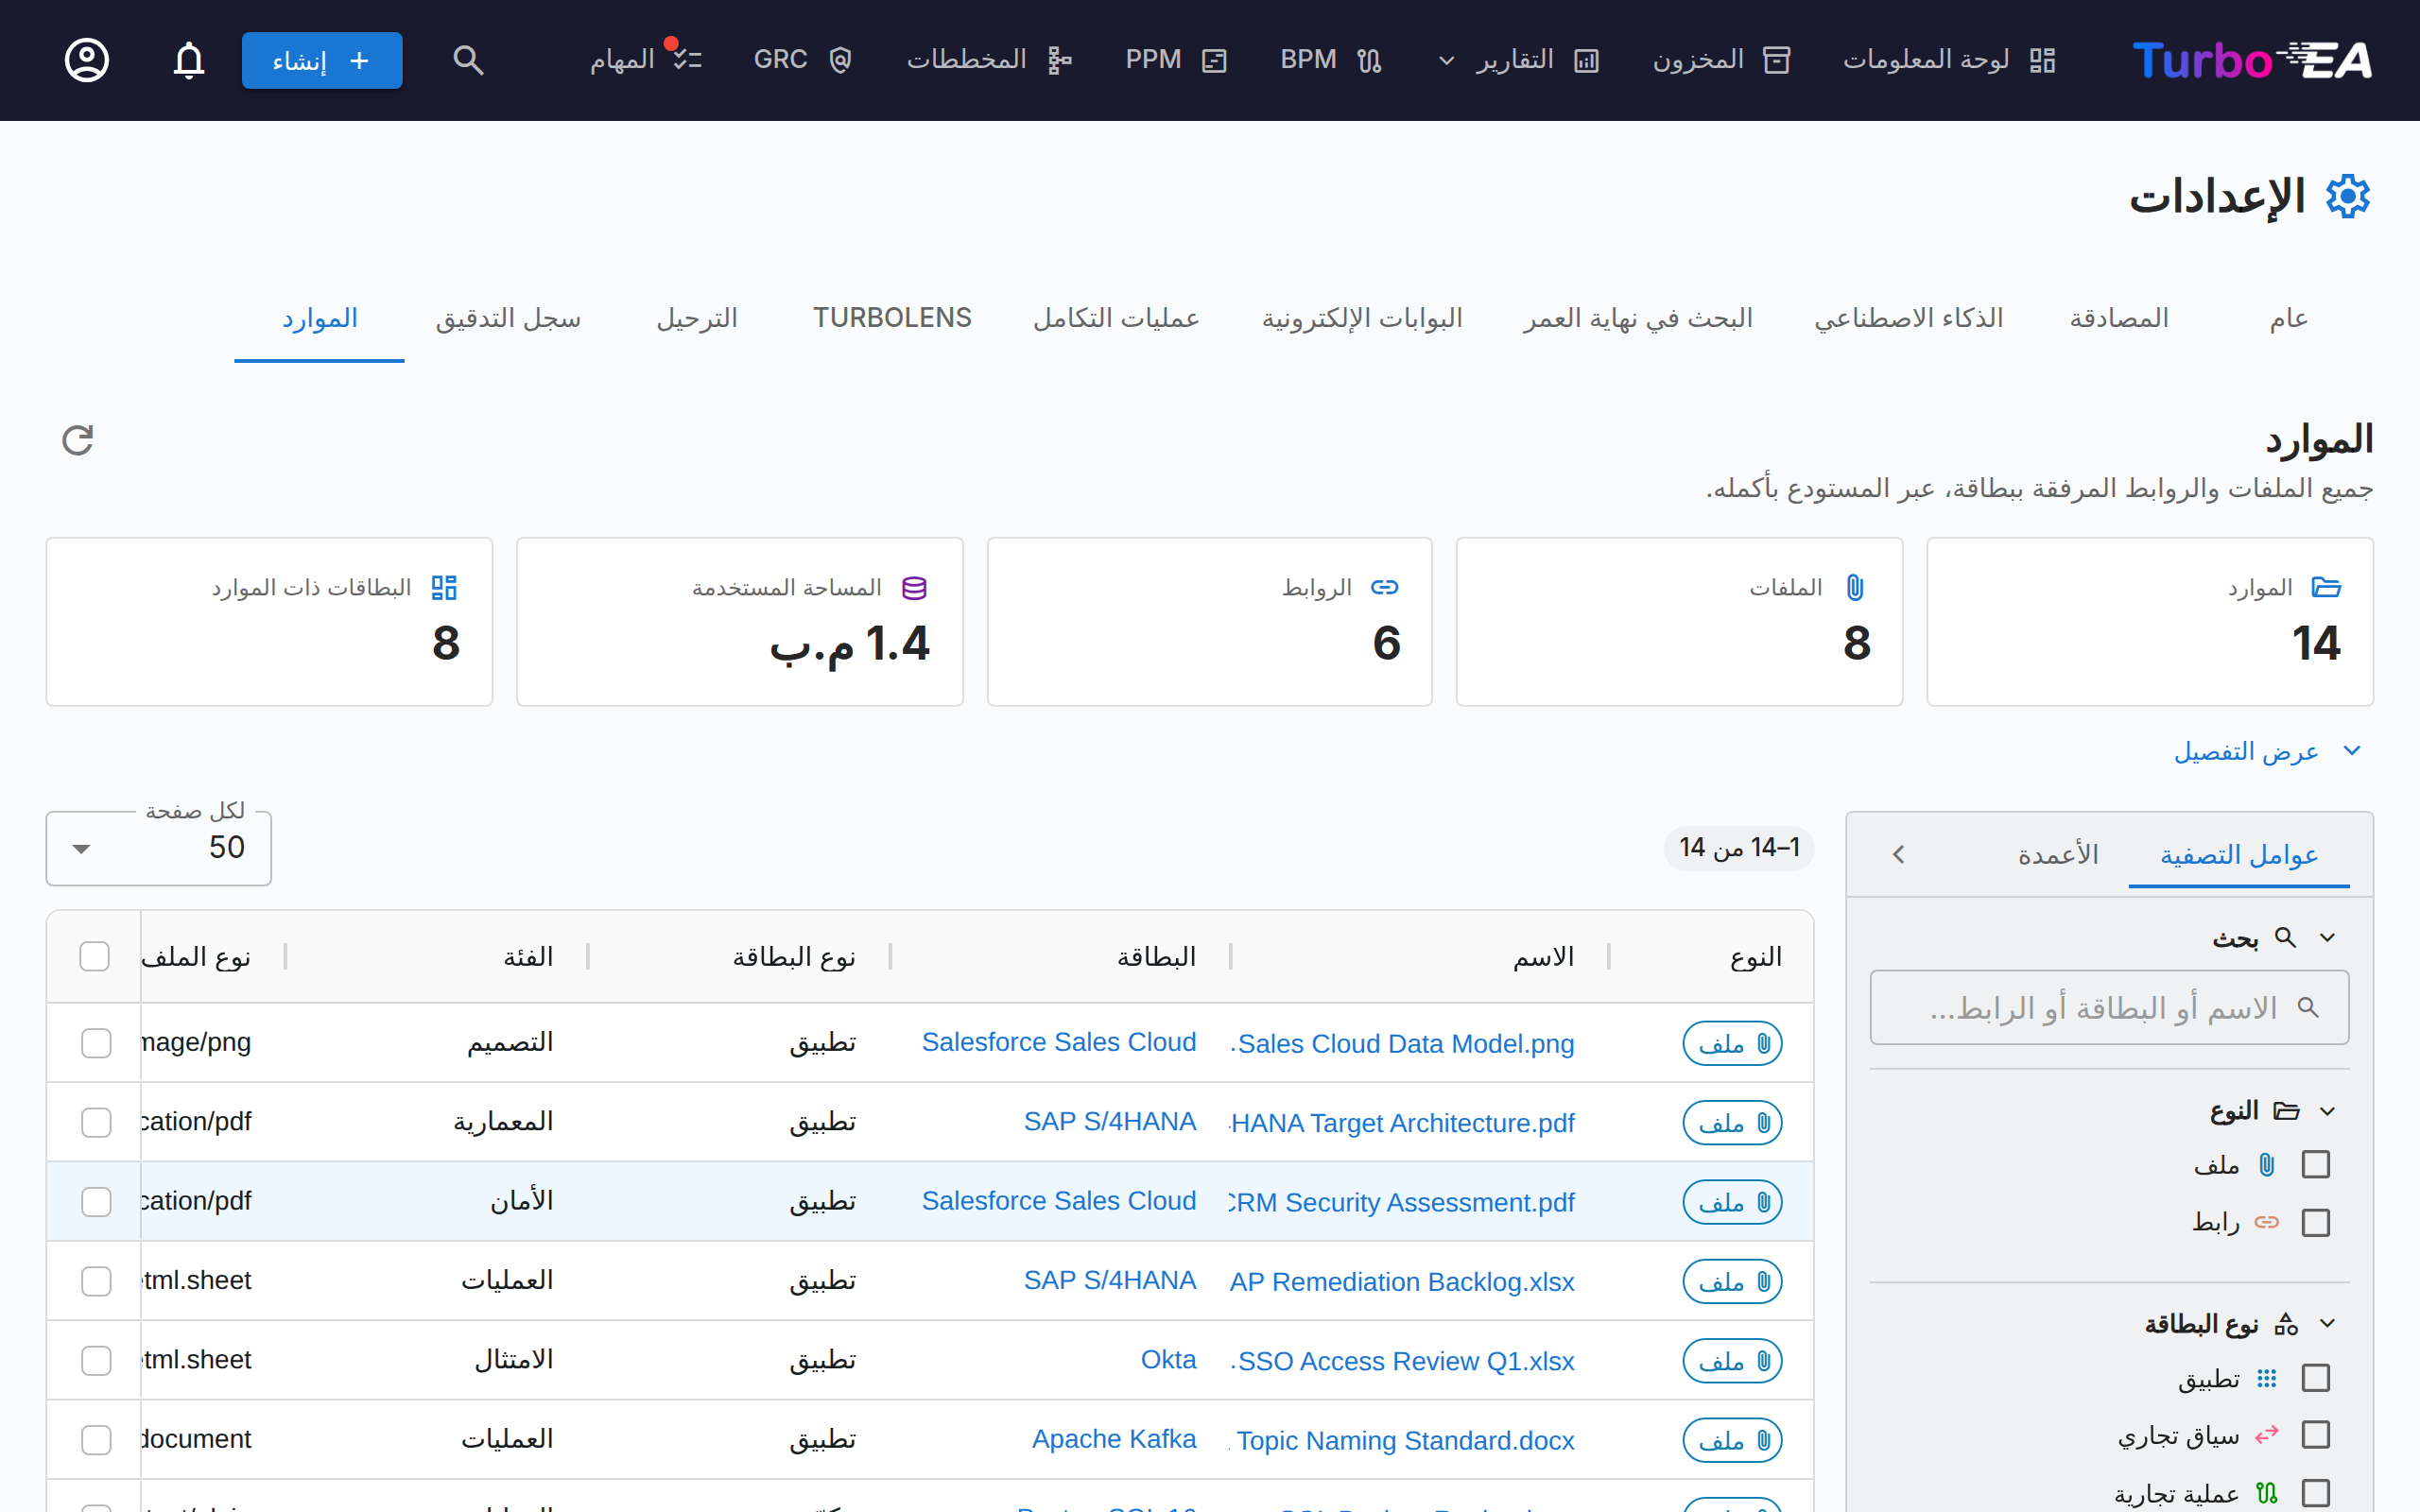The width and height of the screenshot is (2420, 1512).
Task: Collapse the filter sidebar with arrow icon
Action: (1899, 854)
